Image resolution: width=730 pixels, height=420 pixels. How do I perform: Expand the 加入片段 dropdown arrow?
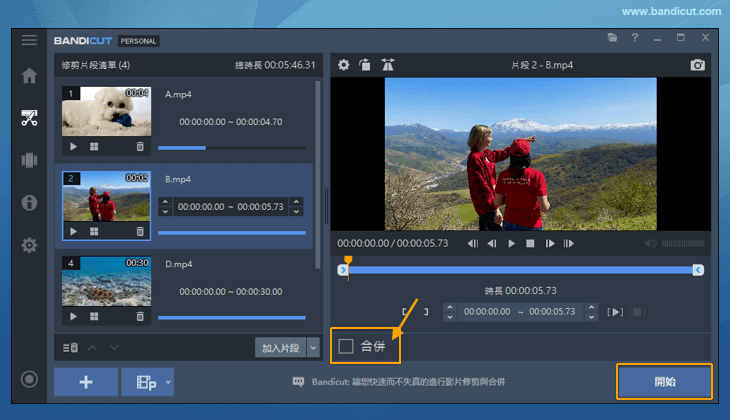[x=313, y=348]
